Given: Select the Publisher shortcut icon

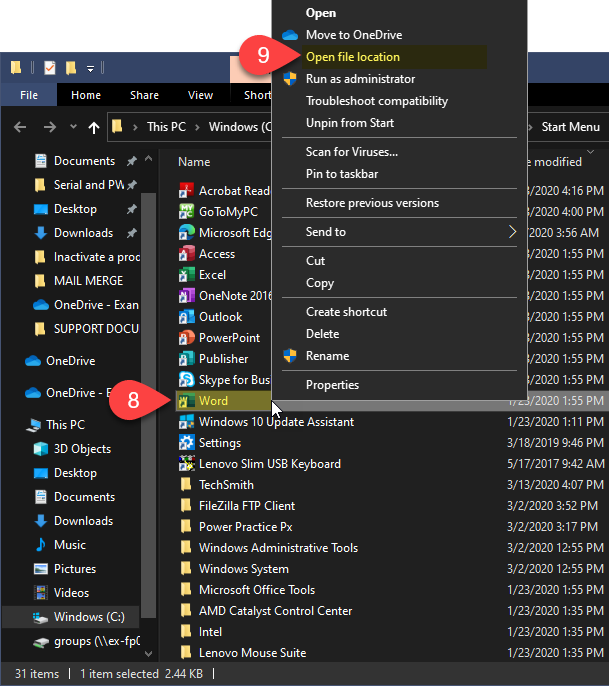Looking at the screenshot, I should (x=186, y=359).
